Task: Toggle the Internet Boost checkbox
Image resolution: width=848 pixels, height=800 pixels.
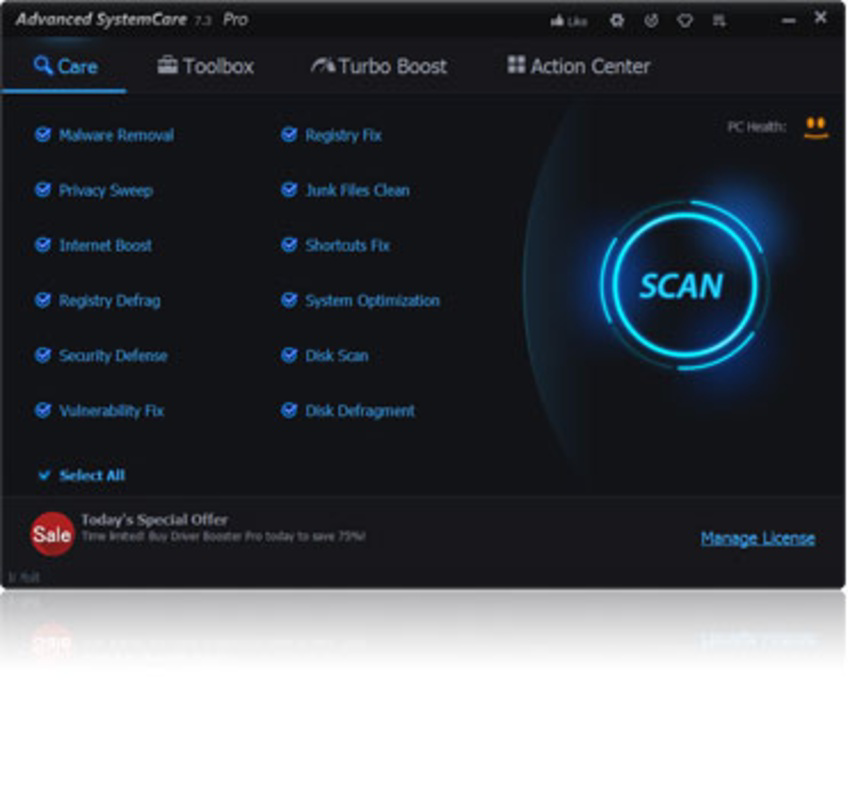Action: [43, 244]
